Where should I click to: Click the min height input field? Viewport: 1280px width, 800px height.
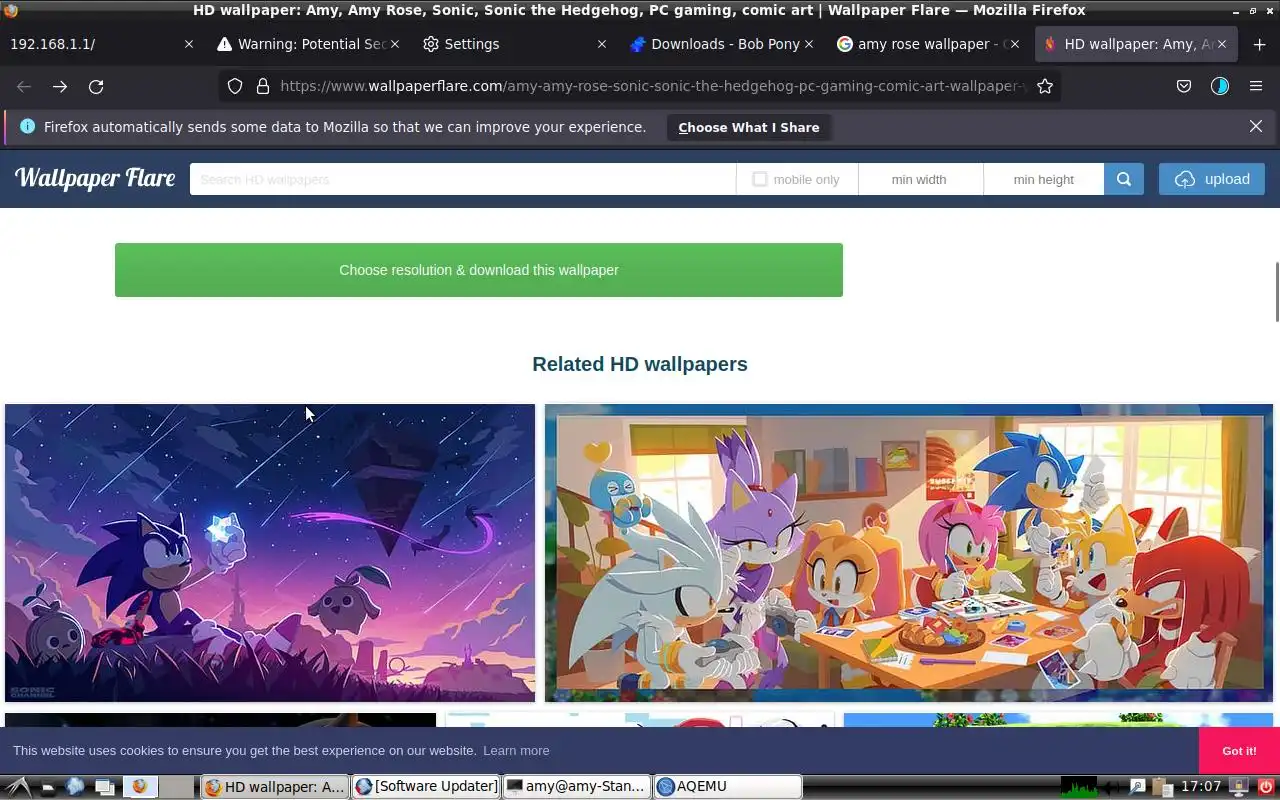(x=1043, y=179)
